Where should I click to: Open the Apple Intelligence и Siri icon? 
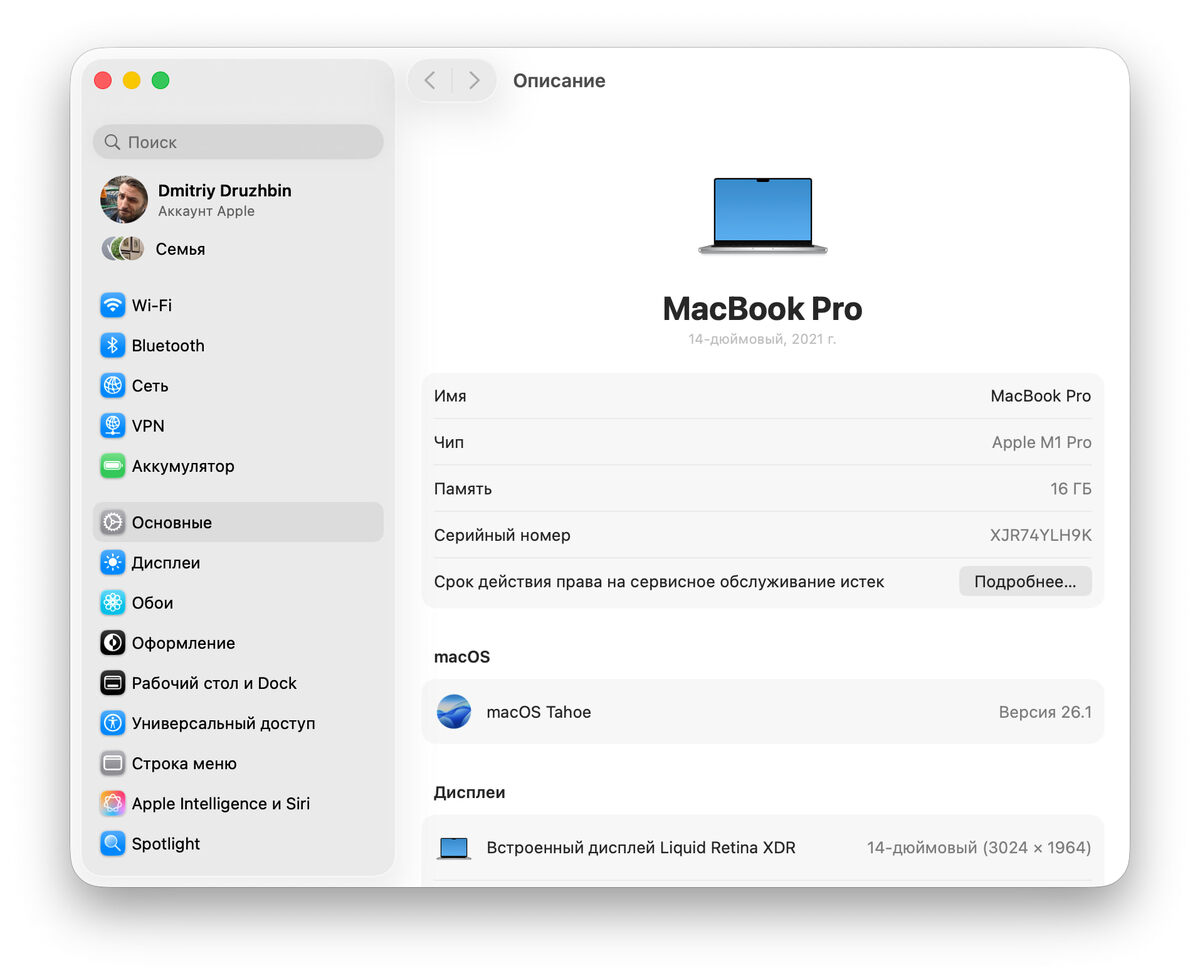[x=113, y=803]
